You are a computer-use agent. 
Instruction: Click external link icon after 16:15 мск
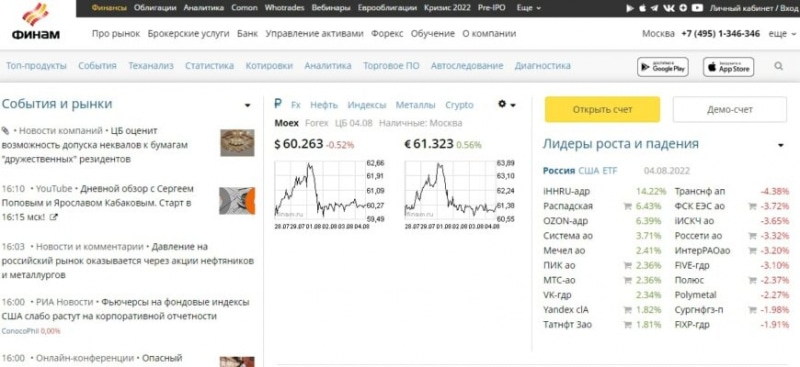(x=54, y=217)
